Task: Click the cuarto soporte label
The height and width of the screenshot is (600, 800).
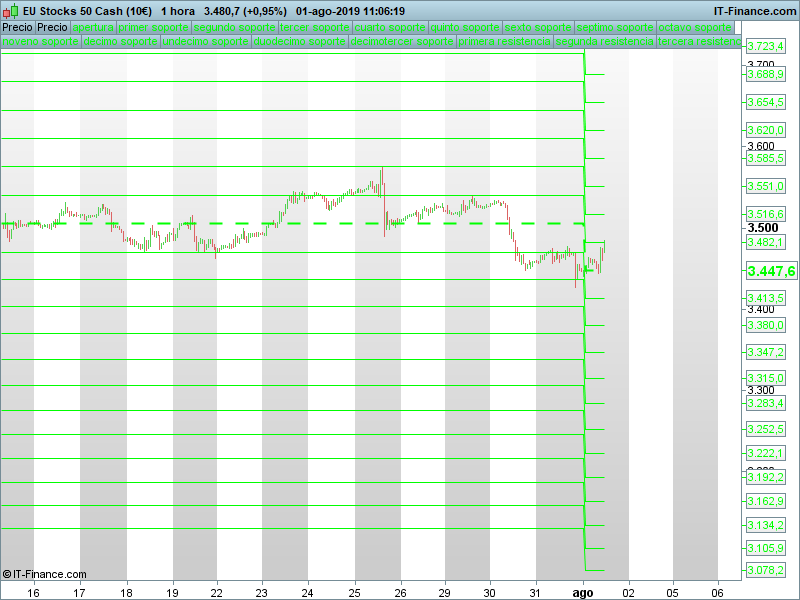Action: [390, 28]
